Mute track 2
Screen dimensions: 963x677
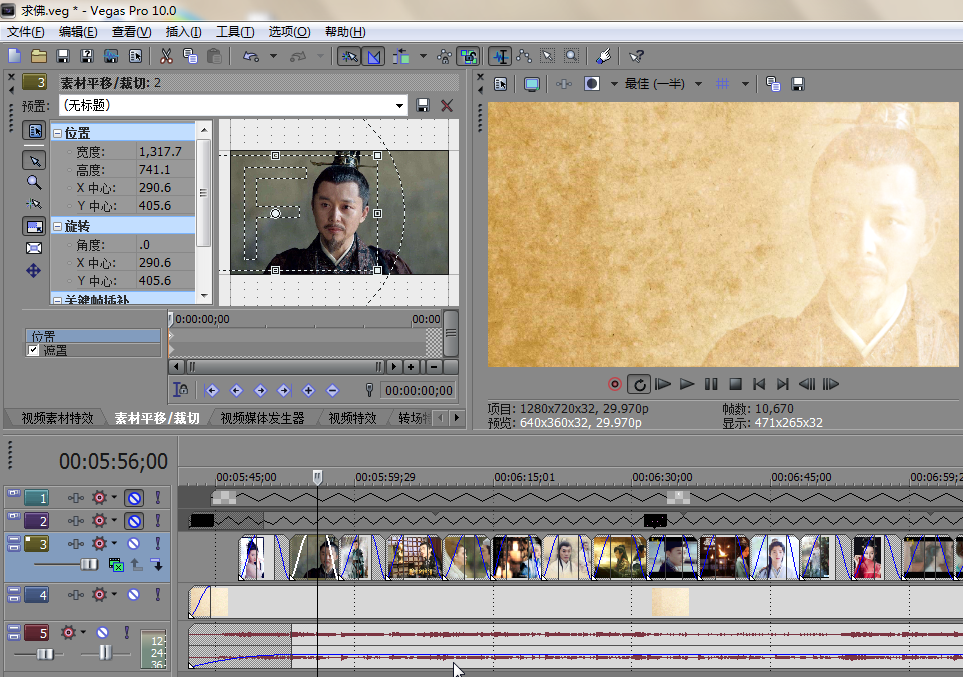pyautogui.click(x=134, y=522)
